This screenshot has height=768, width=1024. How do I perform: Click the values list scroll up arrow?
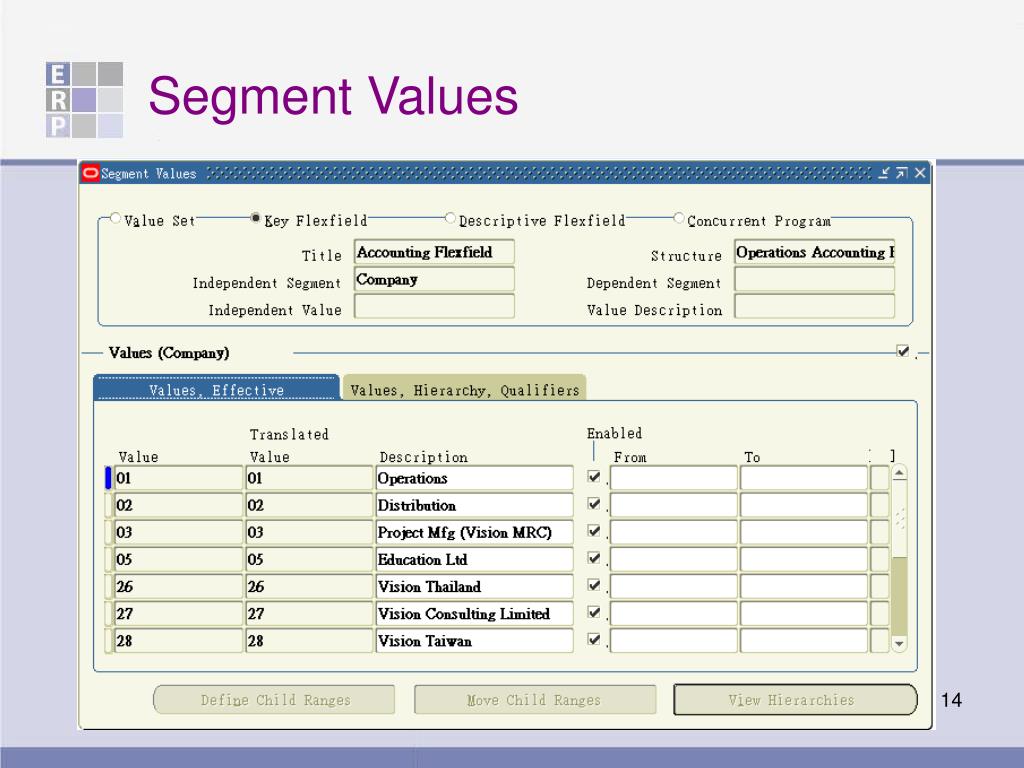tap(899, 473)
